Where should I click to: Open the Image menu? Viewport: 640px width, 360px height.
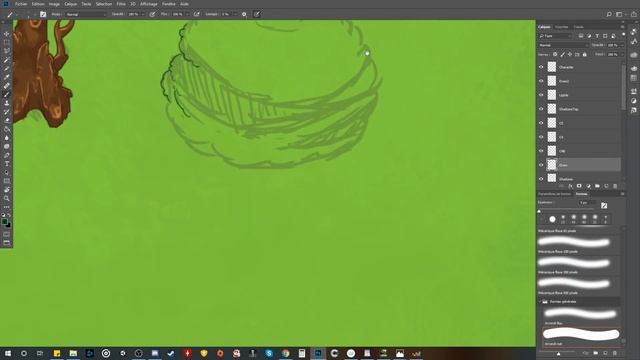click(54, 4)
